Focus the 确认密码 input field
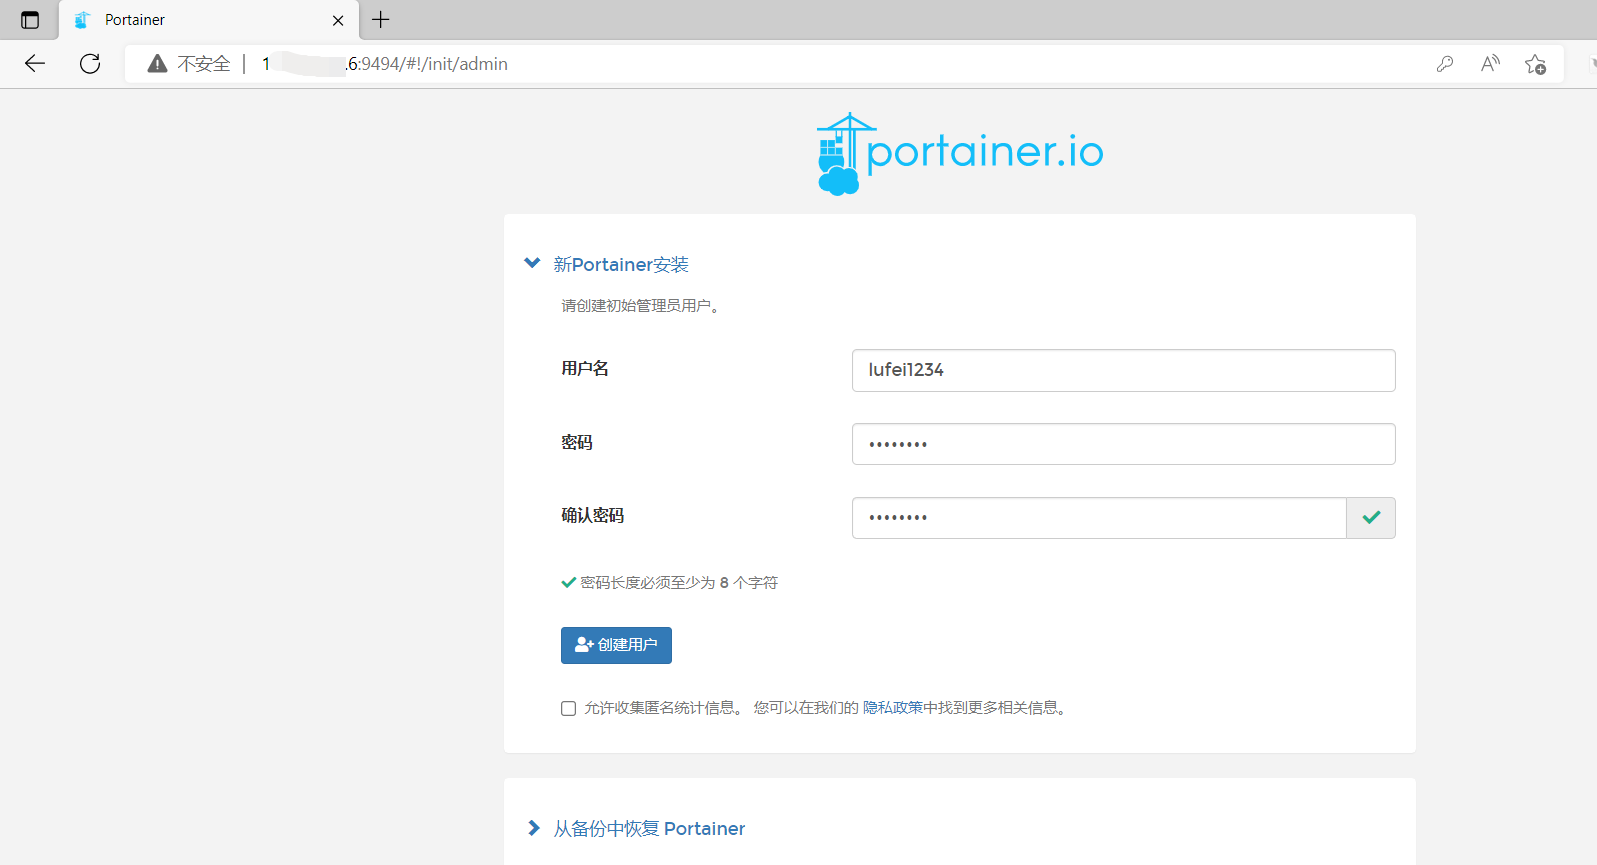 tap(1099, 518)
